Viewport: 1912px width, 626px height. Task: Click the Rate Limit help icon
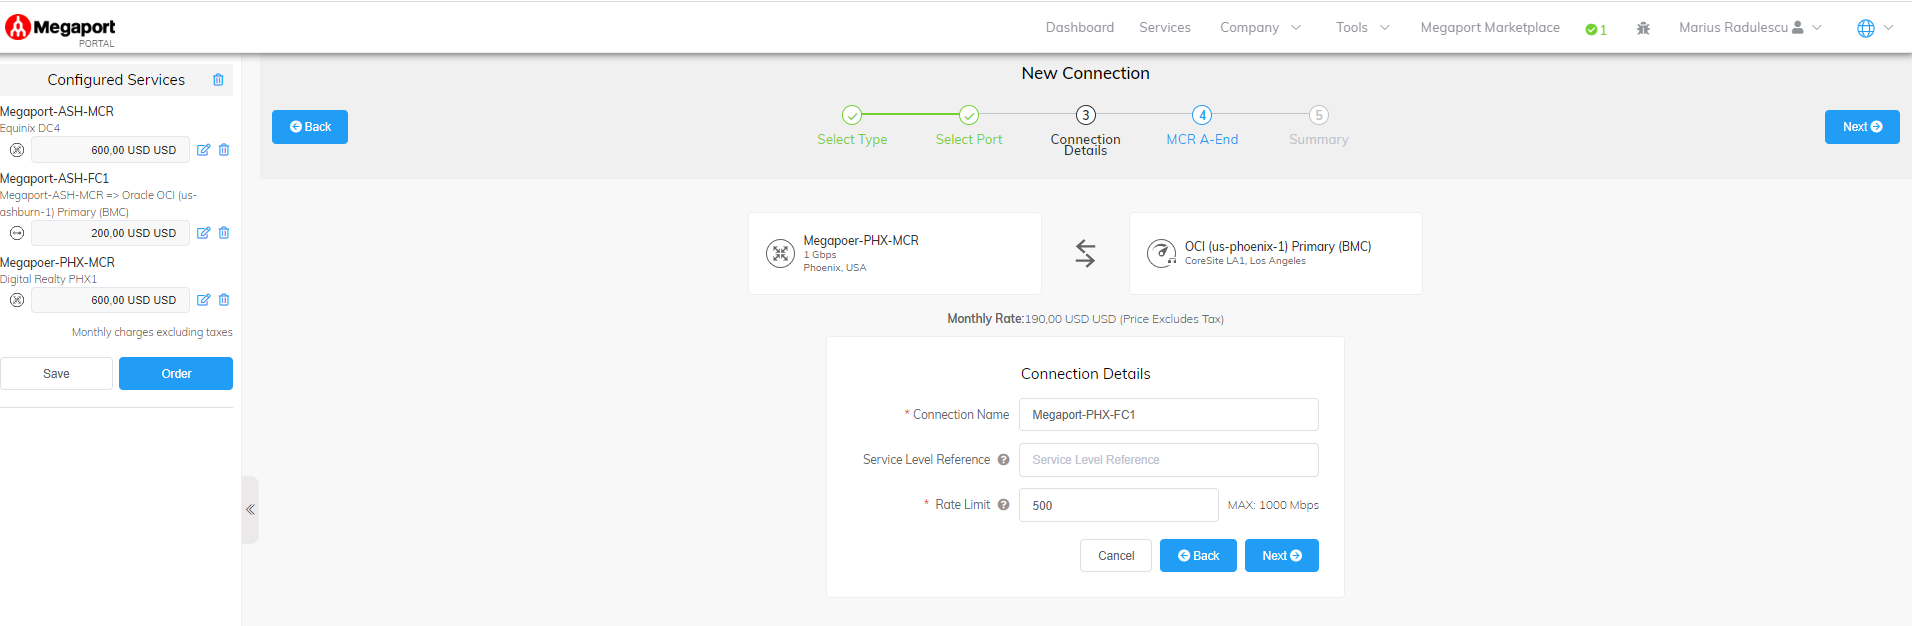[1003, 505]
